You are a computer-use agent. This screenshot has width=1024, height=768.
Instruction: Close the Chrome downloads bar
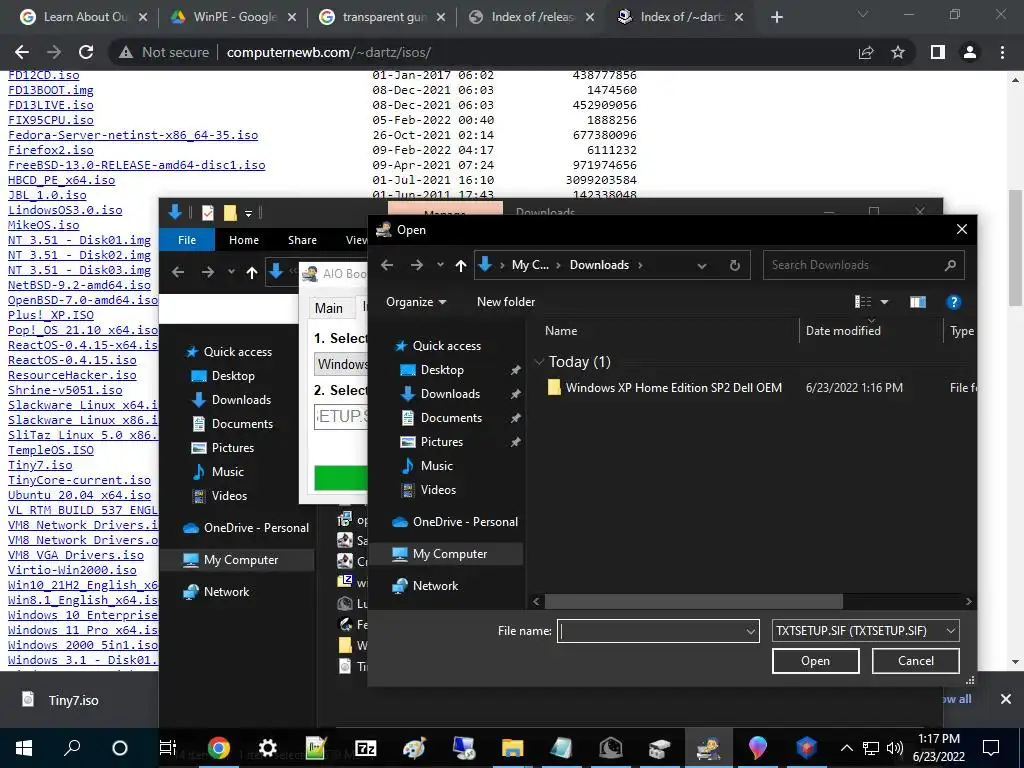tap(1006, 699)
